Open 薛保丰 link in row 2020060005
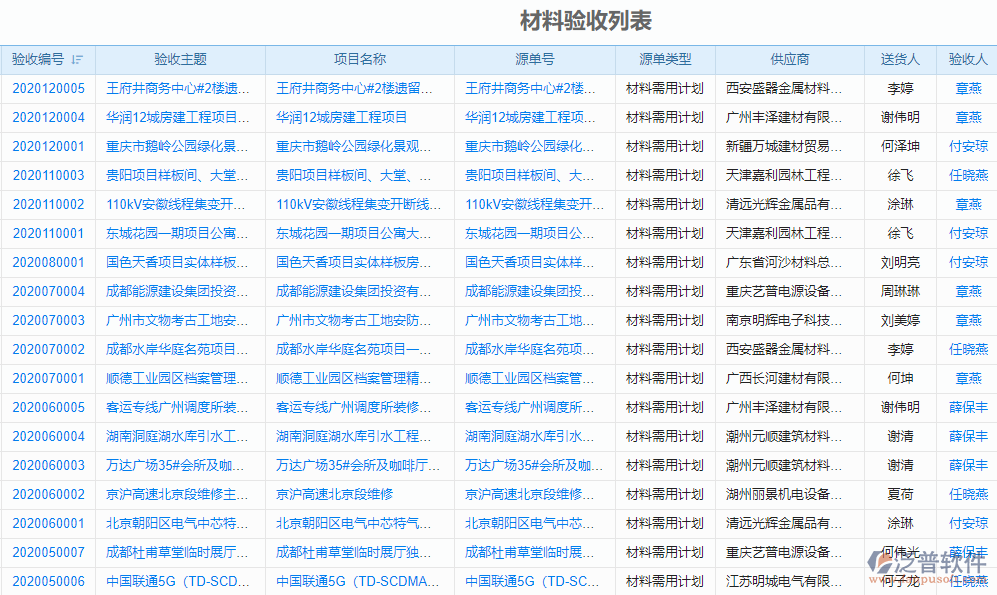 pos(966,407)
